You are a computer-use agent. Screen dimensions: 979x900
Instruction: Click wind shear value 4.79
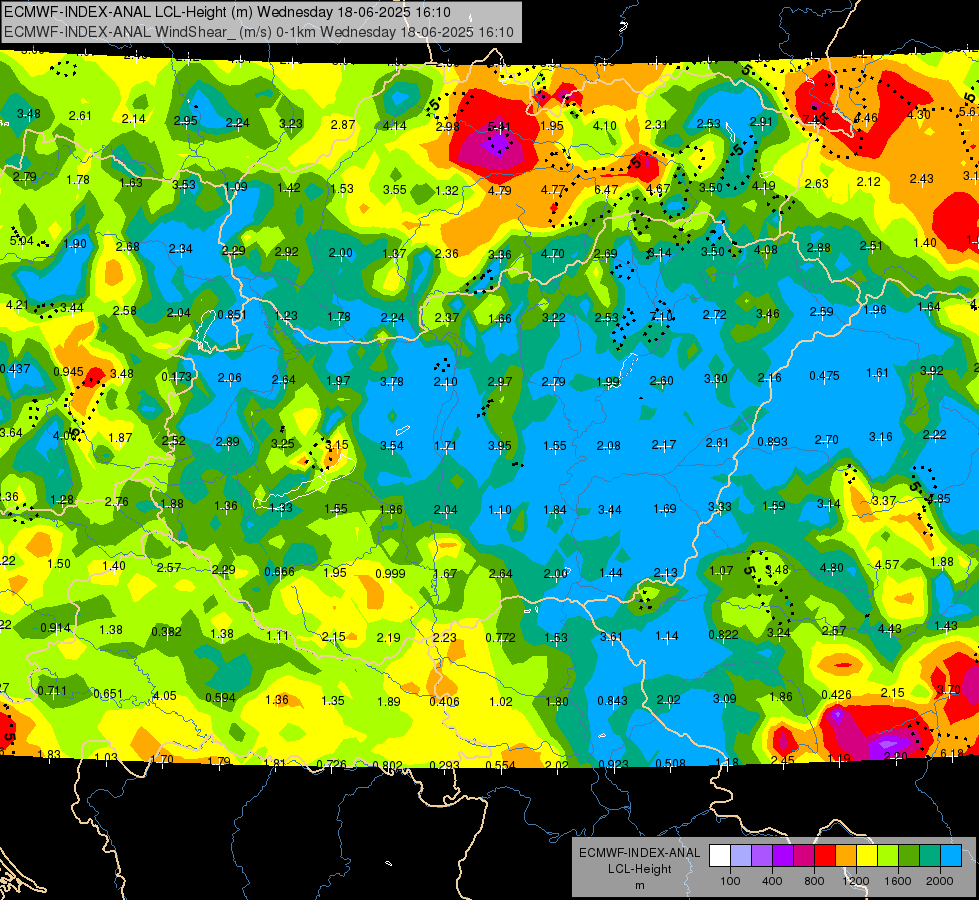coord(499,190)
